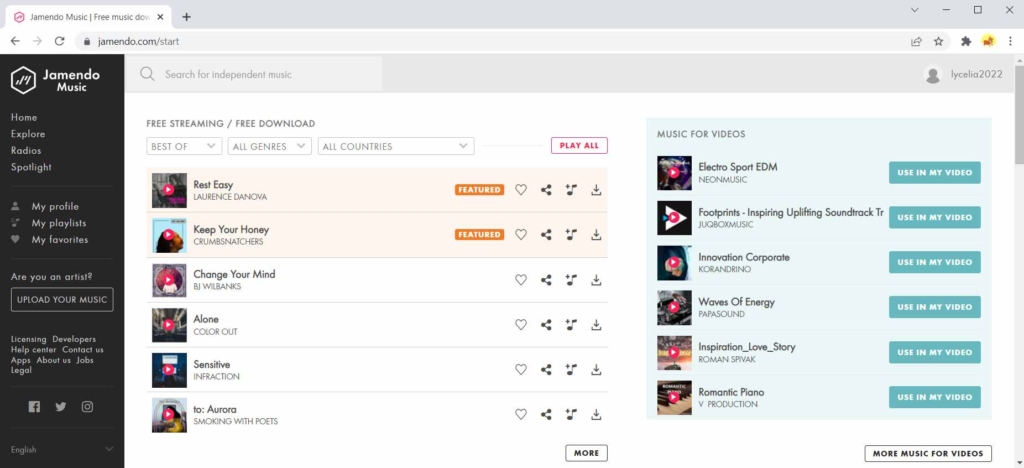Click the search for independent music field

pyautogui.click(x=254, y=74)
